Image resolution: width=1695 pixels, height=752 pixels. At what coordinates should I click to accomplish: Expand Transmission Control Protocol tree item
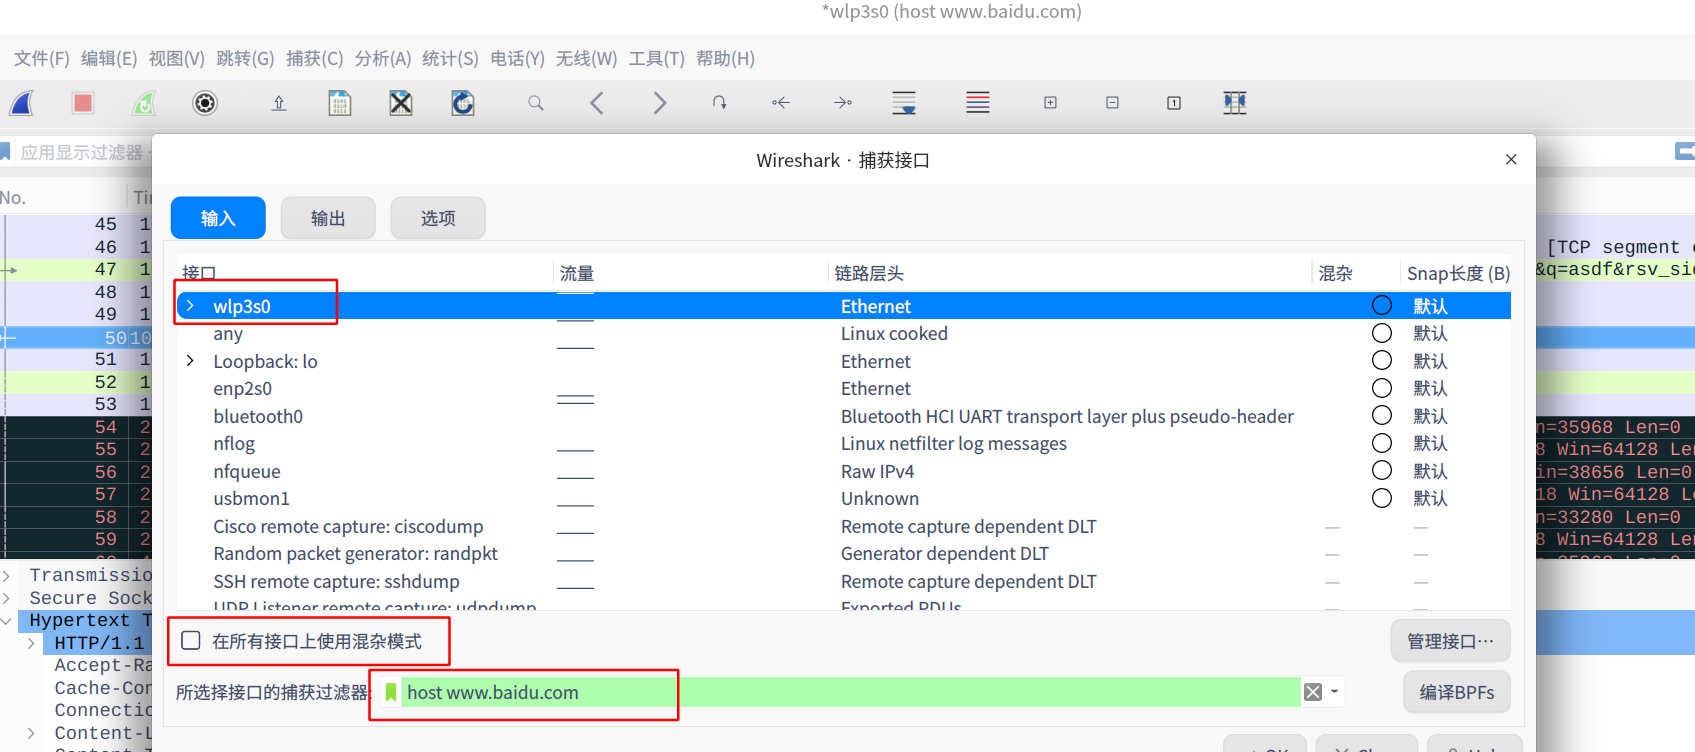7,575
